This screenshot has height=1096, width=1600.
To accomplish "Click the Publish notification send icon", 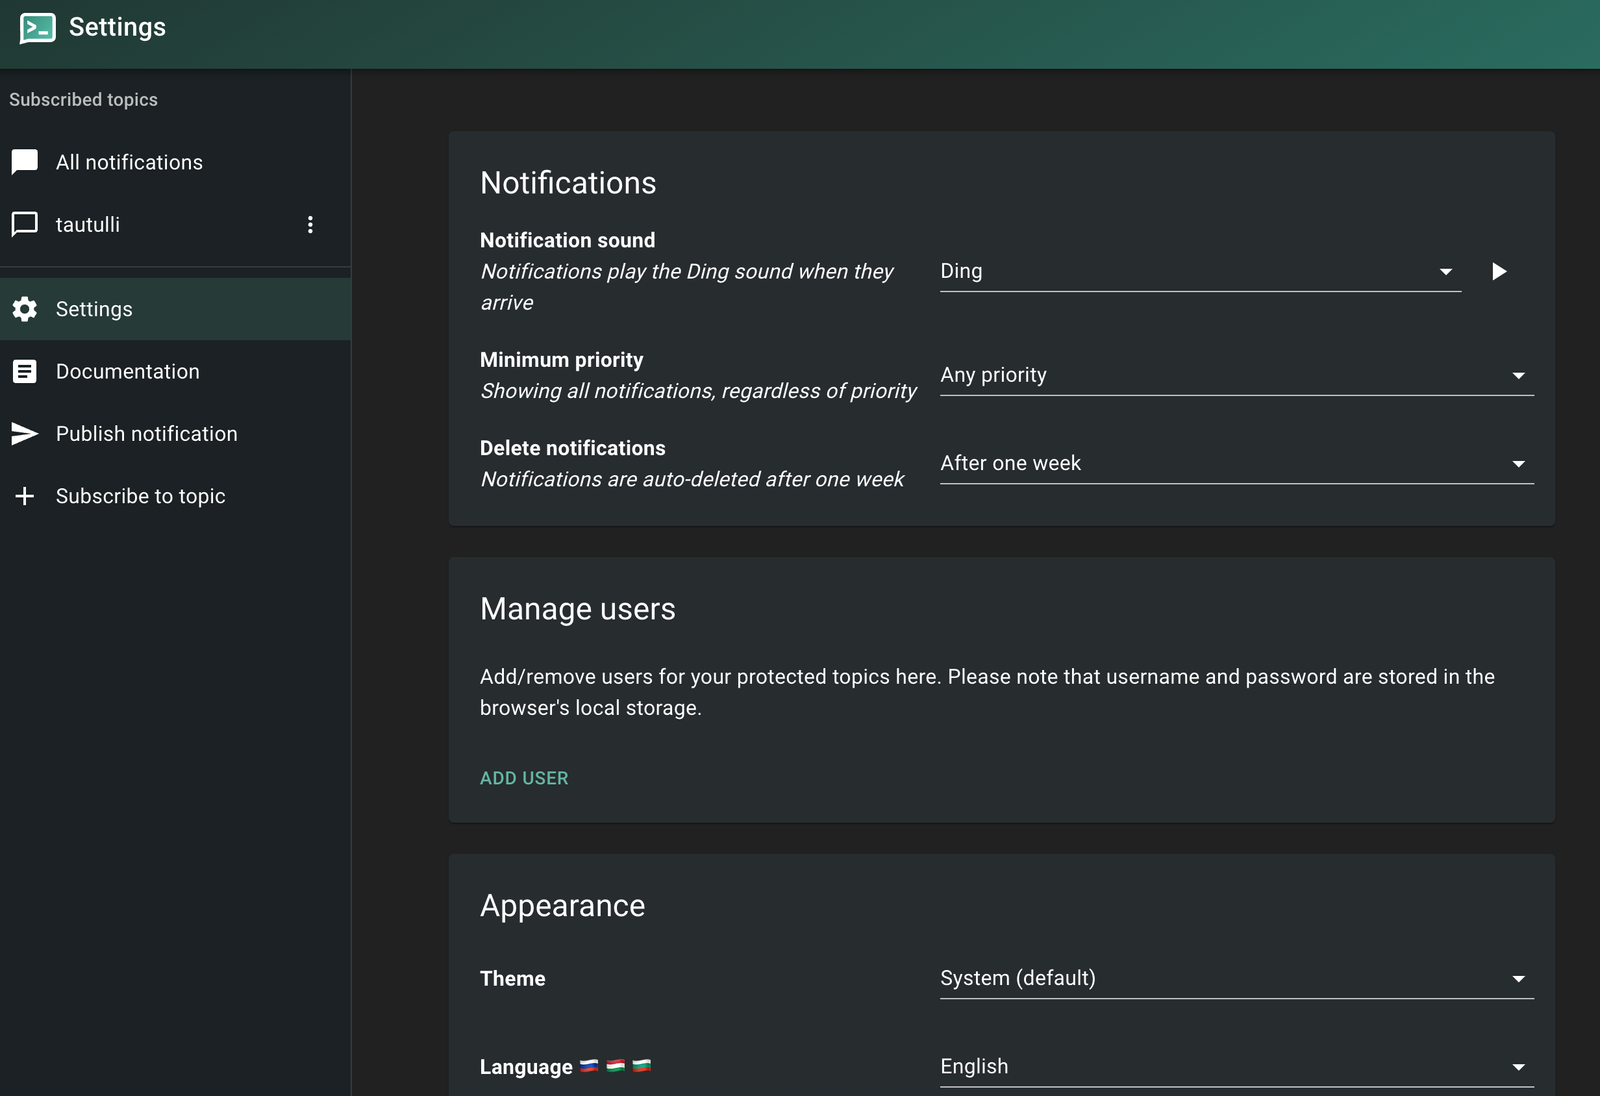I will tap(24, 433).
